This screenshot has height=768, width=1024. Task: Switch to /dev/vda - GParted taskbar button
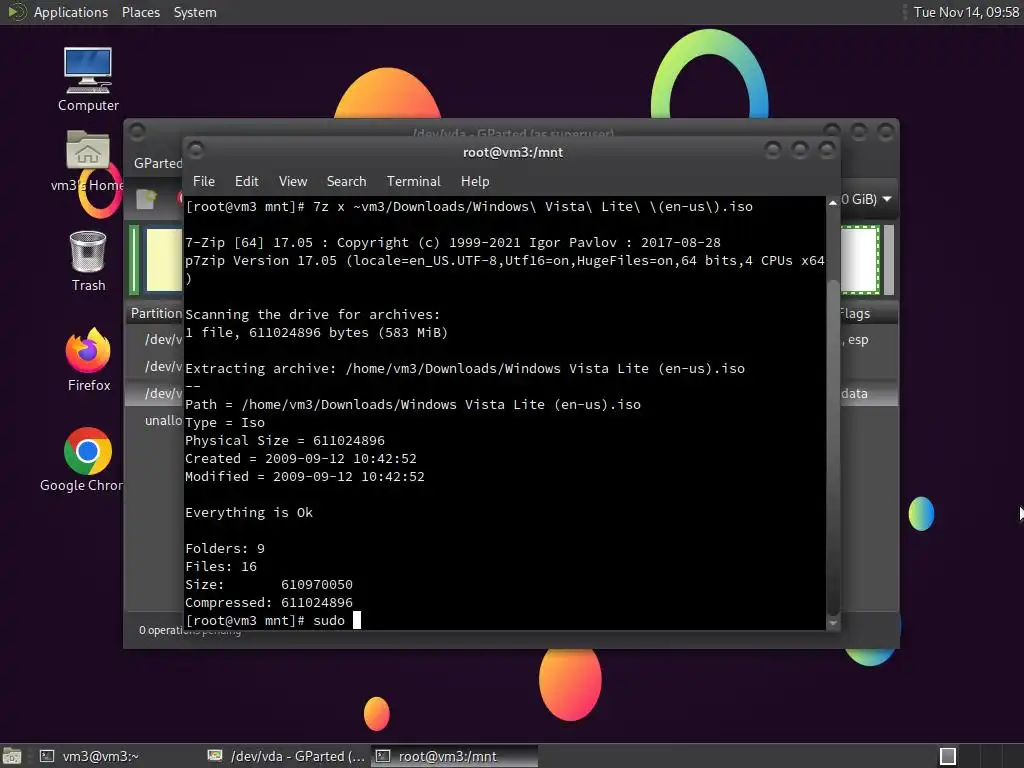pyautogui.click(x=287, y=756)
